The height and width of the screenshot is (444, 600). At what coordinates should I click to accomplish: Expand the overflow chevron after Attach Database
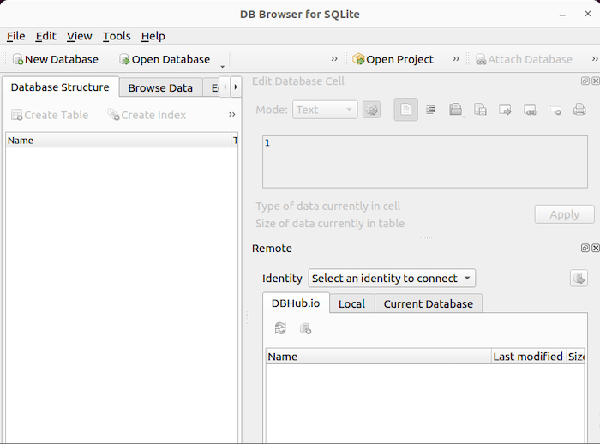click(x=595, y=59)
